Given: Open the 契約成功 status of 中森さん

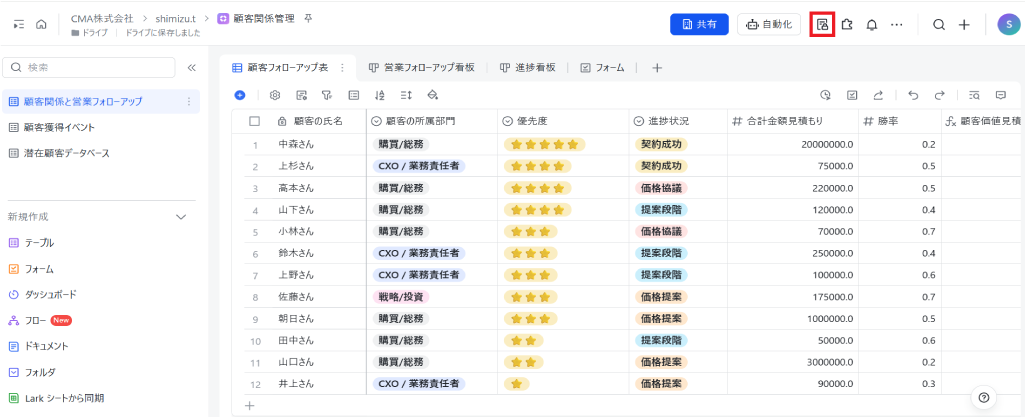Looking at the screenshot, I should click(661, 144).
